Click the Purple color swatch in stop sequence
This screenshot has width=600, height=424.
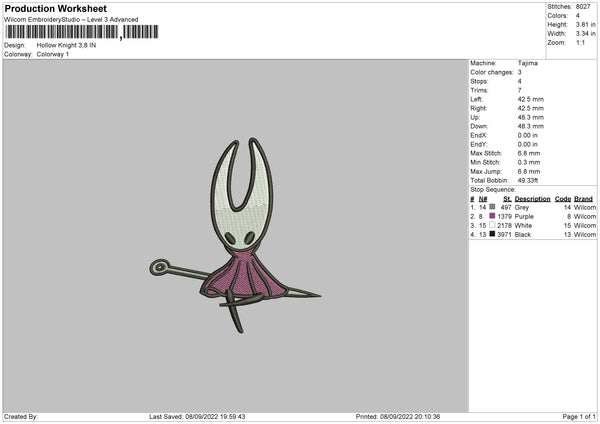point(492,216)
